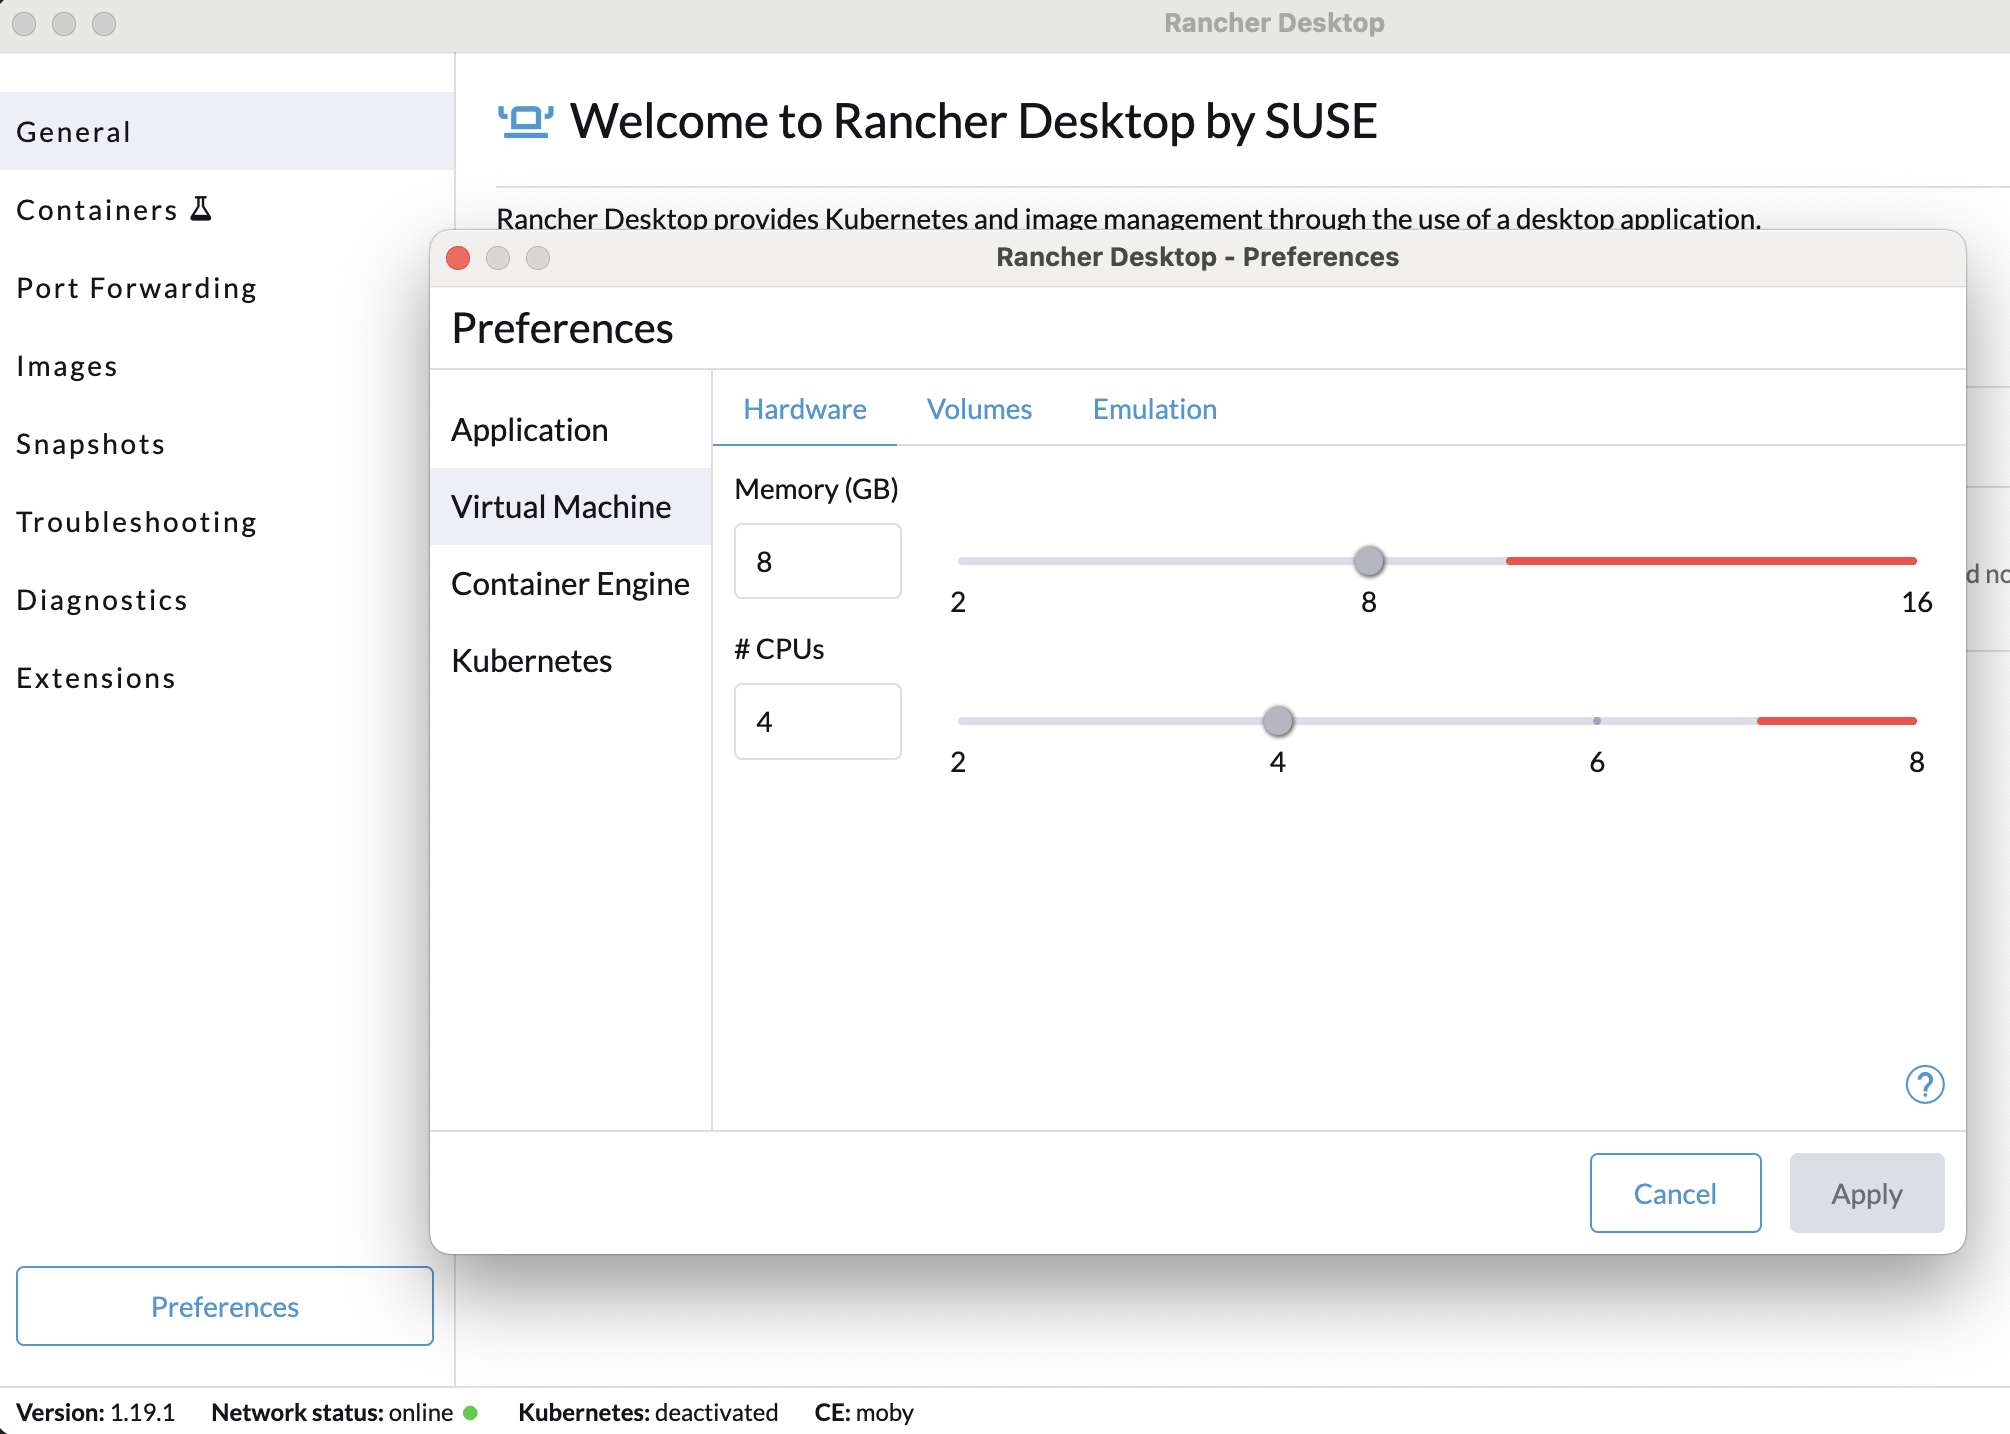Open the Extensions page

tap(96, 678)
